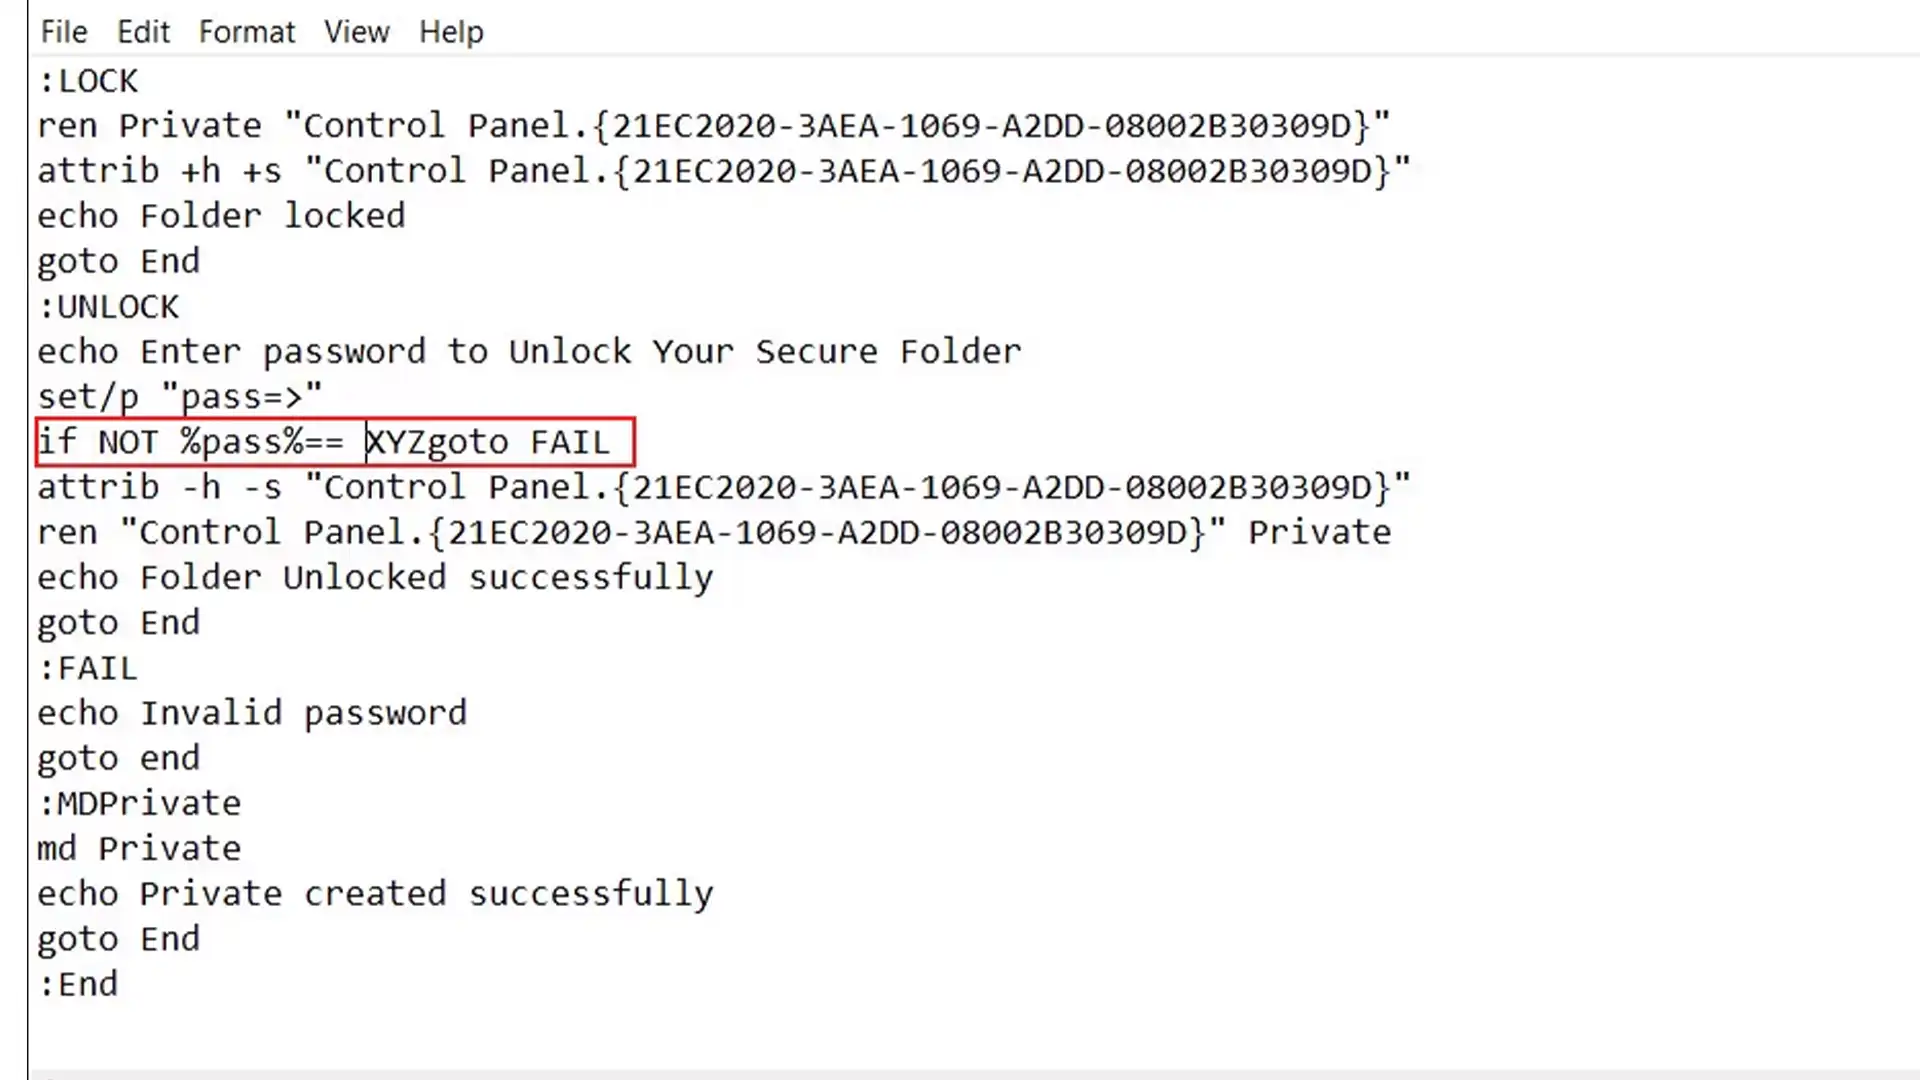Click the View menu
This screenshot has width=1920, height=1080.
pyautogui.click(x=356, y=30)
